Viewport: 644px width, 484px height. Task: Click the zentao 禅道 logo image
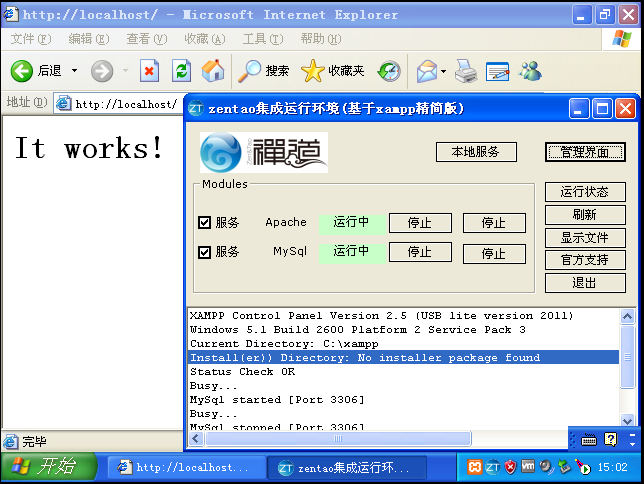pos(264,152)
